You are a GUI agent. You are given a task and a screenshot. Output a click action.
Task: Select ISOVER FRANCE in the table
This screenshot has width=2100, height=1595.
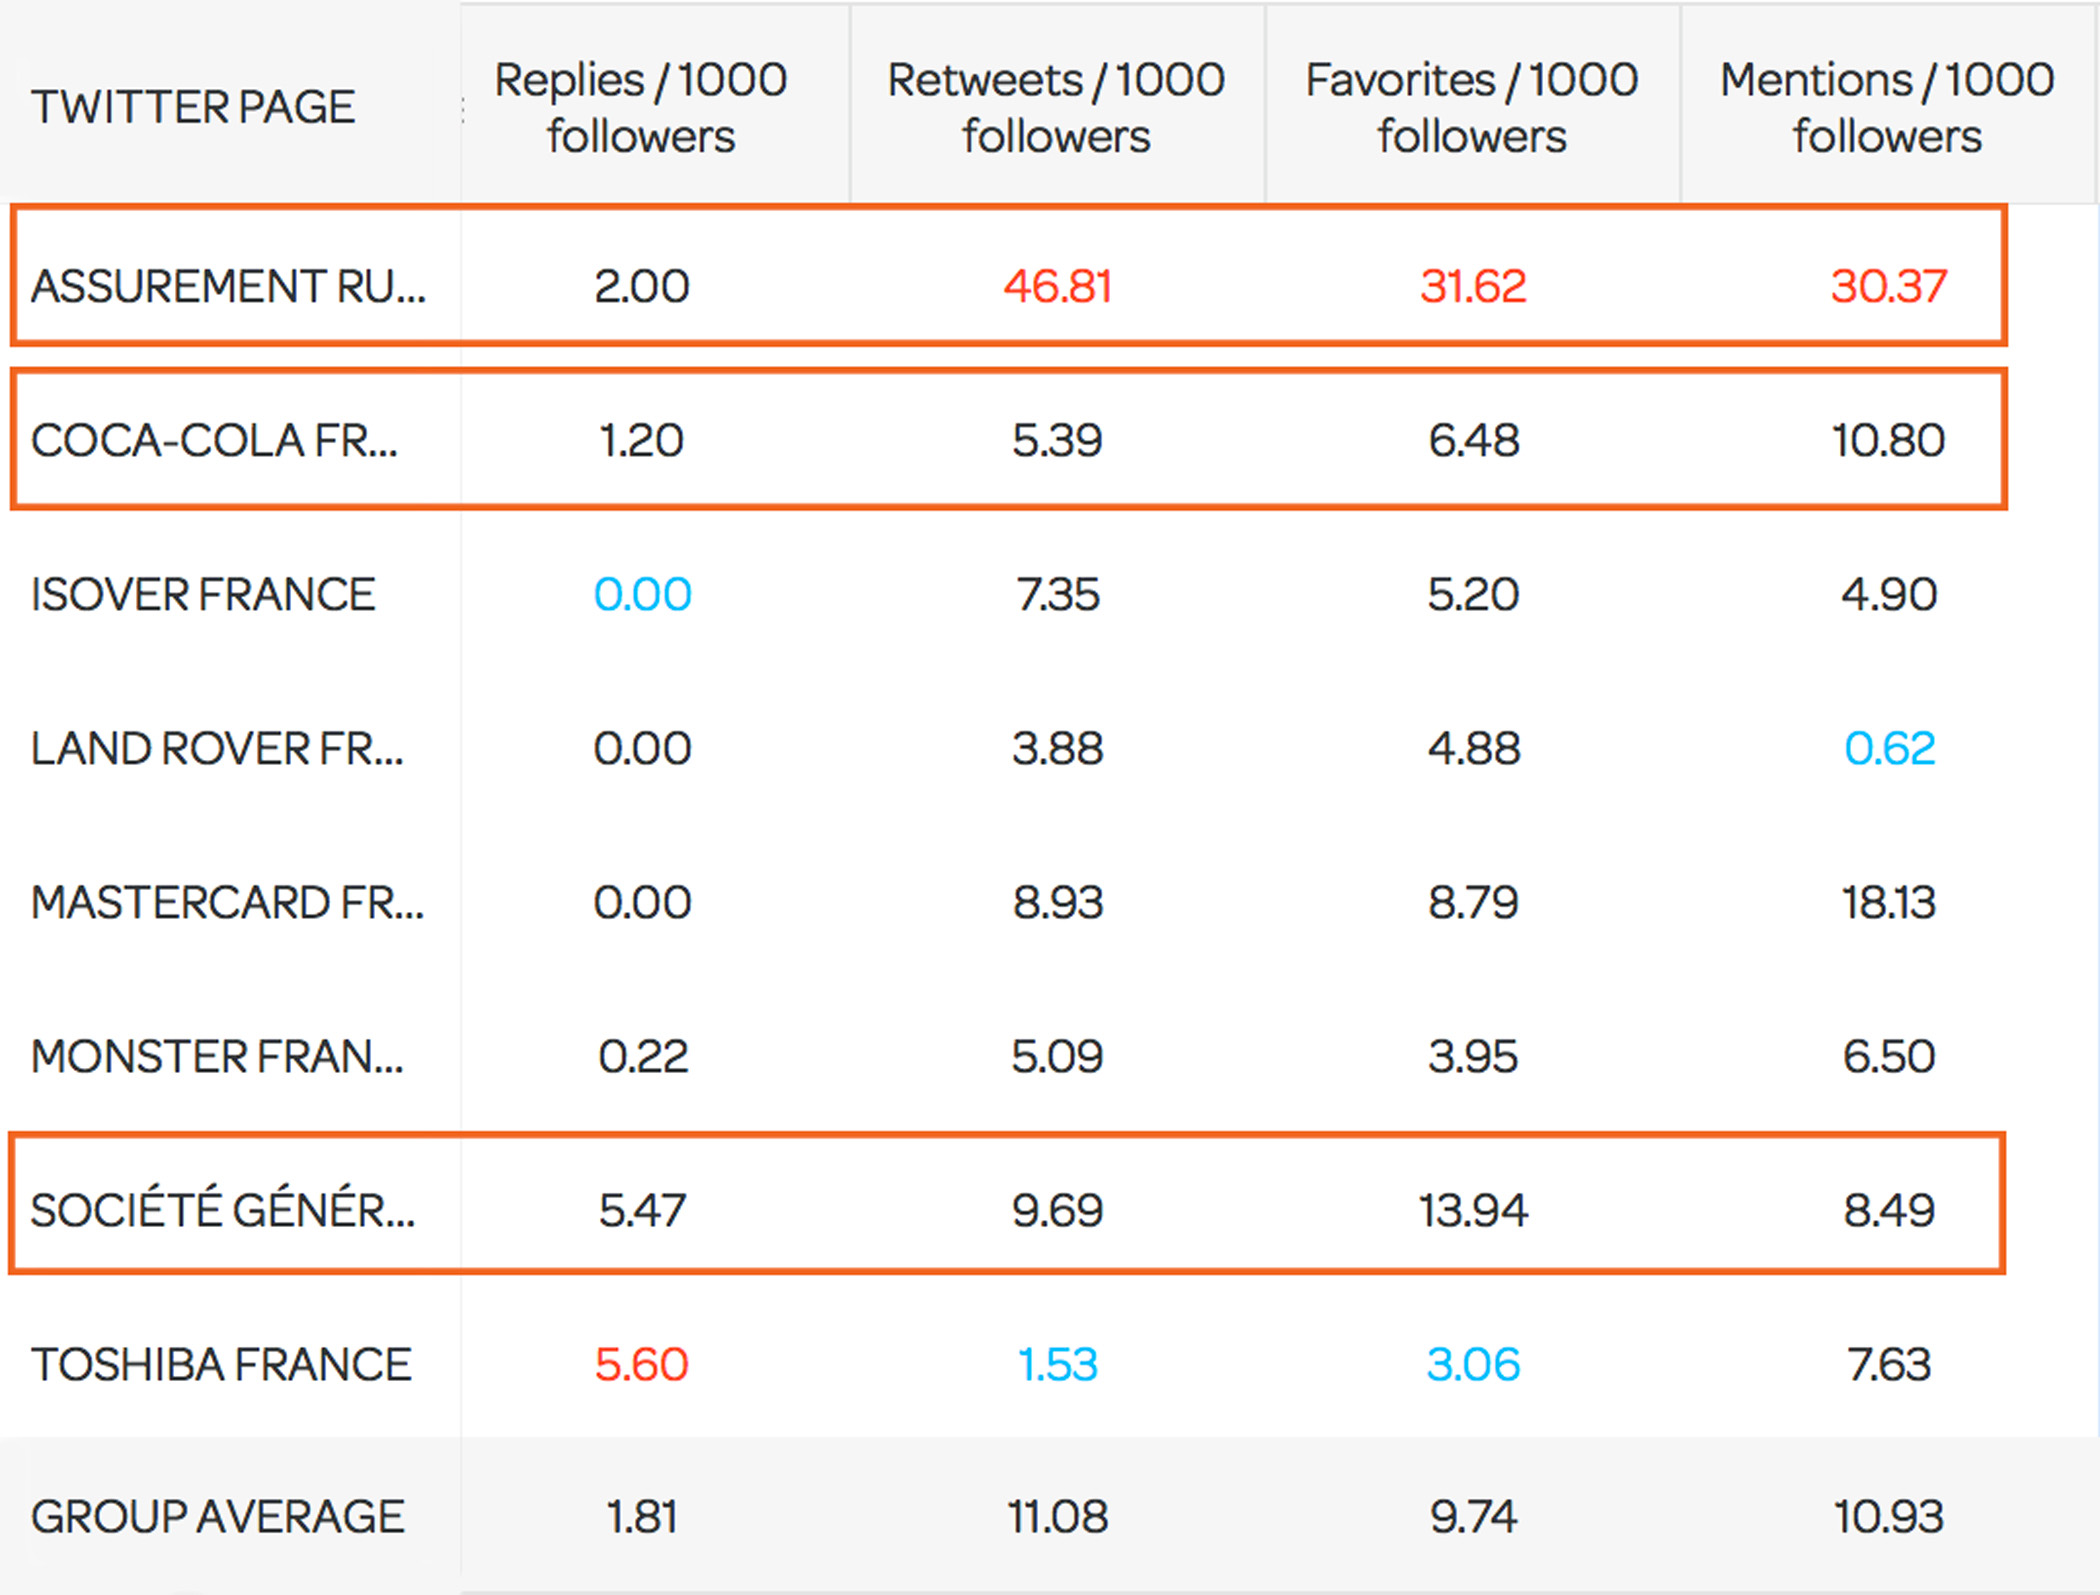tap(203, 594)
